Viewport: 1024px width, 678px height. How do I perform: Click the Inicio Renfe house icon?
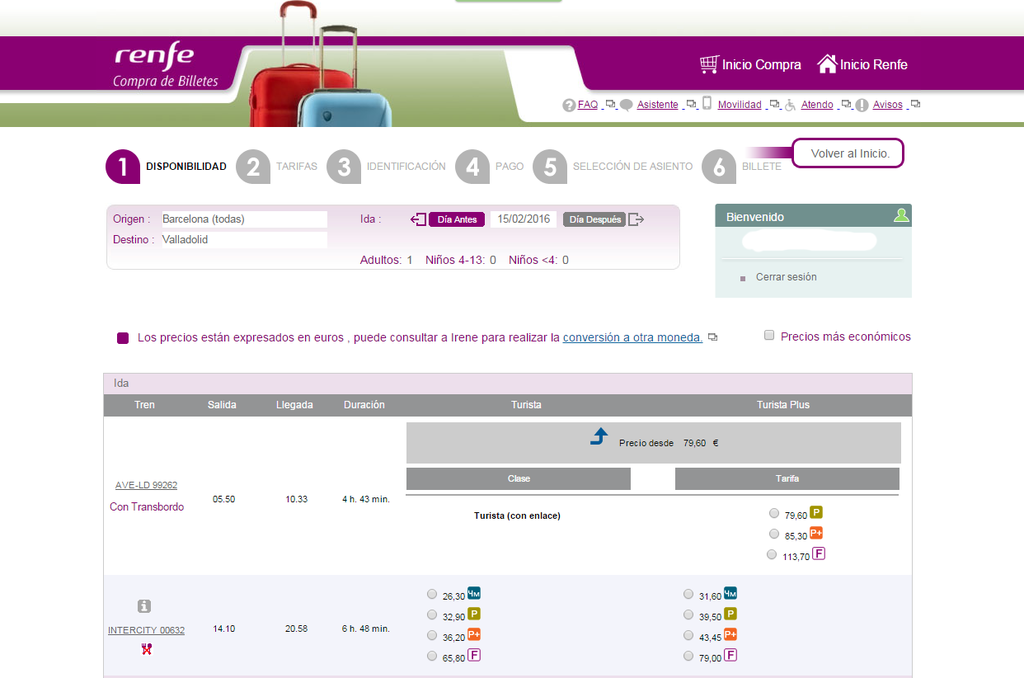click(x=827, y=63)
